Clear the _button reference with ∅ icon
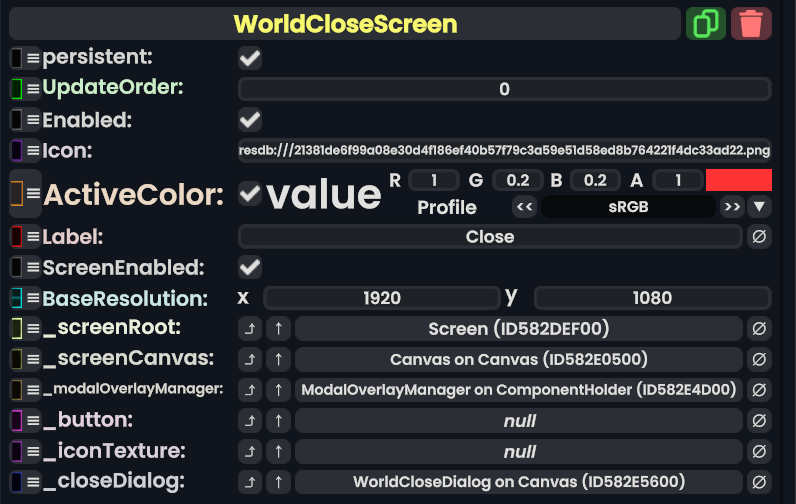 point(759,421)
